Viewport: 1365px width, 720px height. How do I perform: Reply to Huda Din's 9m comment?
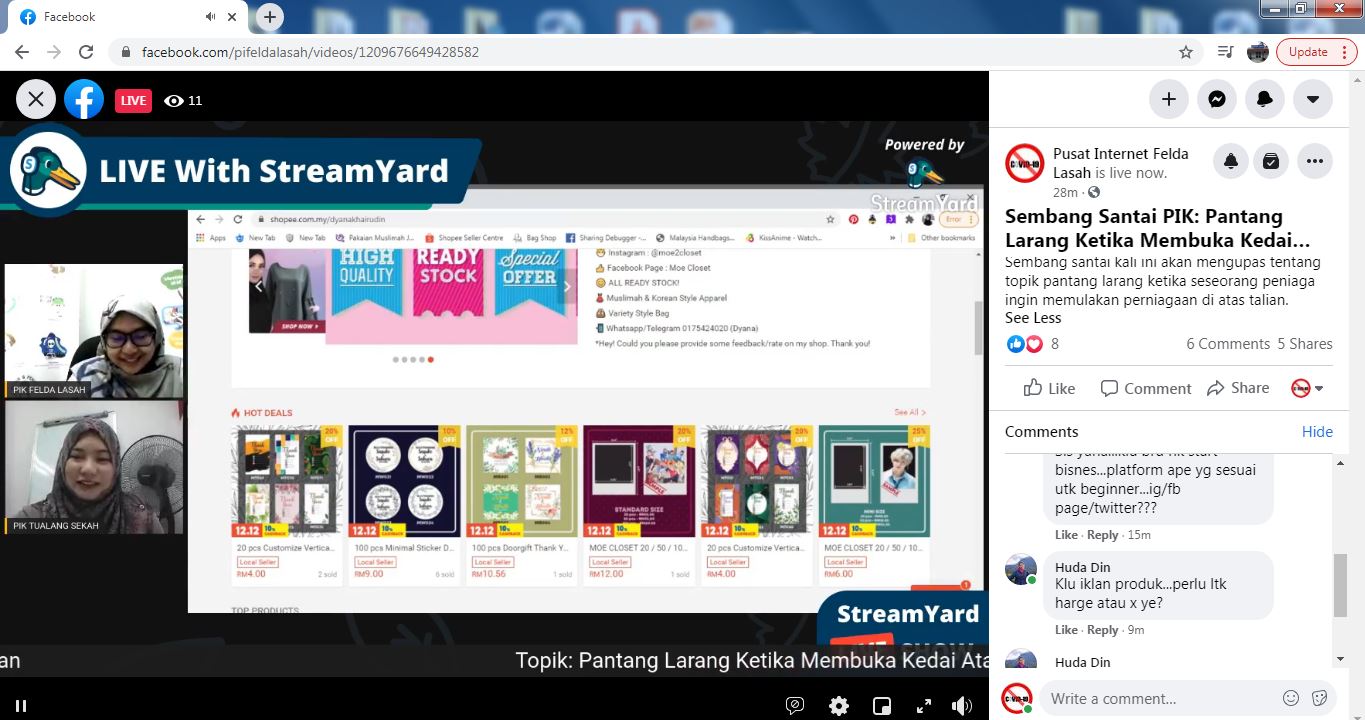pyautogui.click(x=1103, y=630)
